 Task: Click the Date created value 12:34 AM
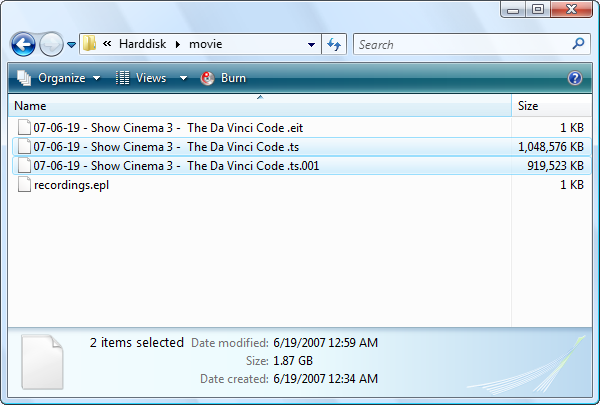point(325,379)
